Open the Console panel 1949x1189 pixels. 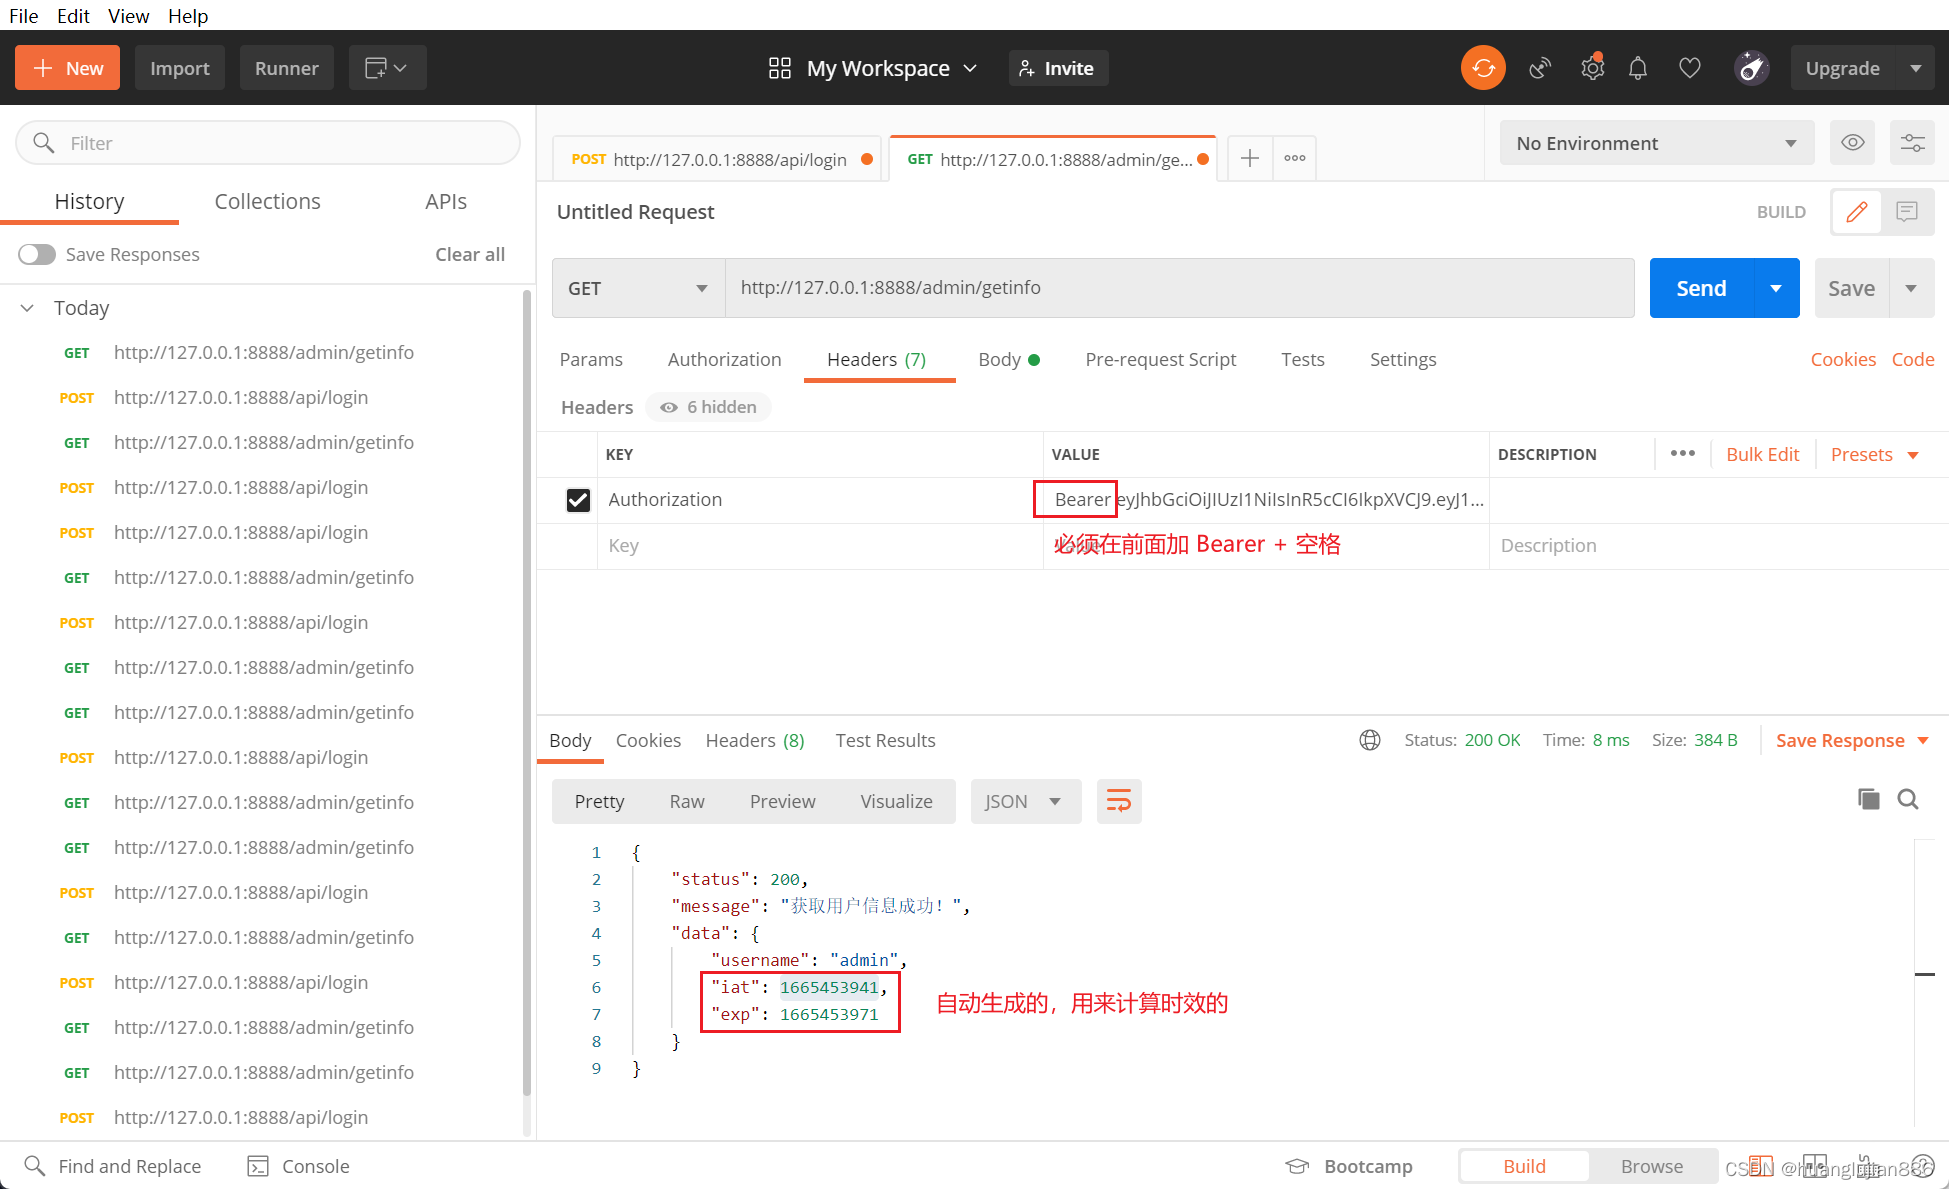click(x=299, y=1166)
